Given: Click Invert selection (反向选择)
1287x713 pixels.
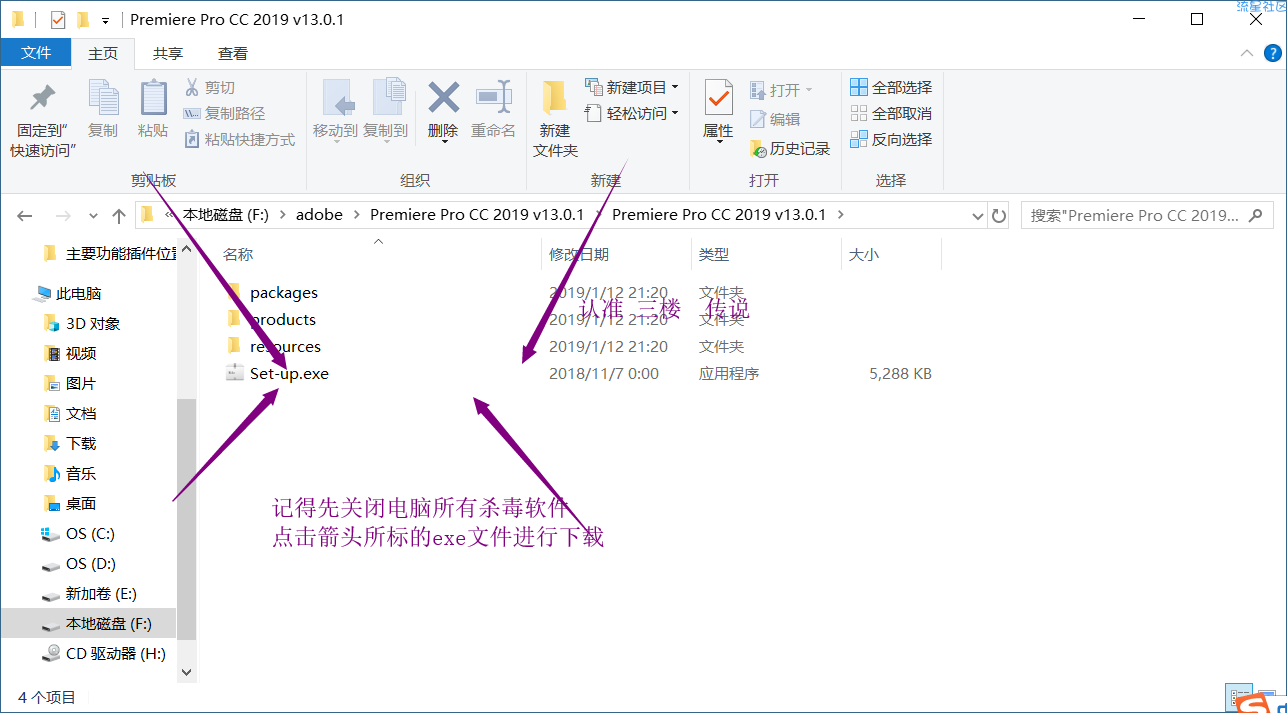Looking at the screenshot, I should (x=891, y=139).
